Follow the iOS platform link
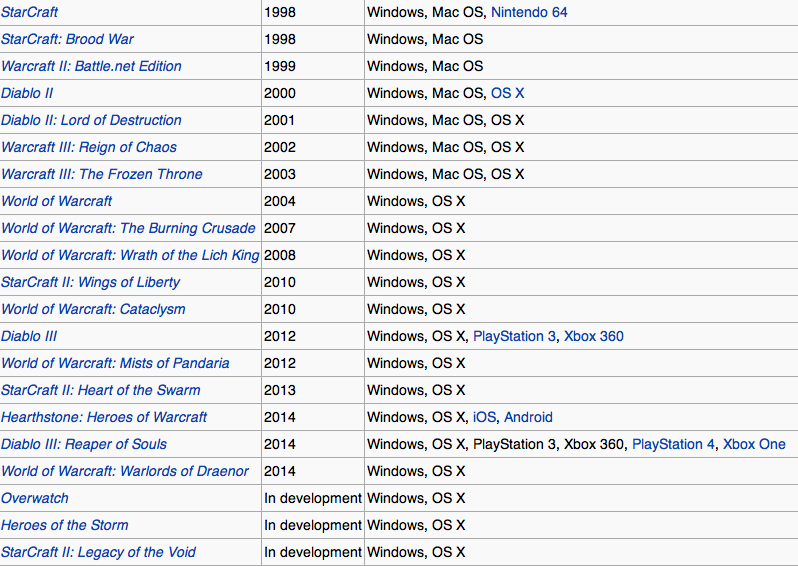Screen dimensions: 798x566 484,417
